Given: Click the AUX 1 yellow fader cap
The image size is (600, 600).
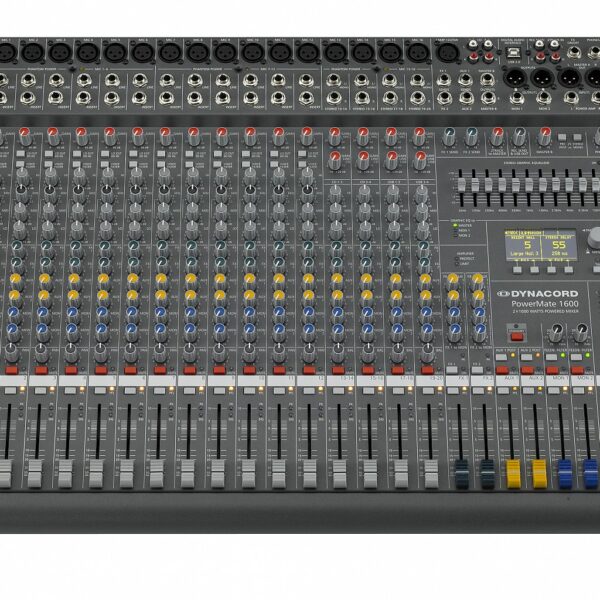Looking at the screenshot, I should [514, 474].
